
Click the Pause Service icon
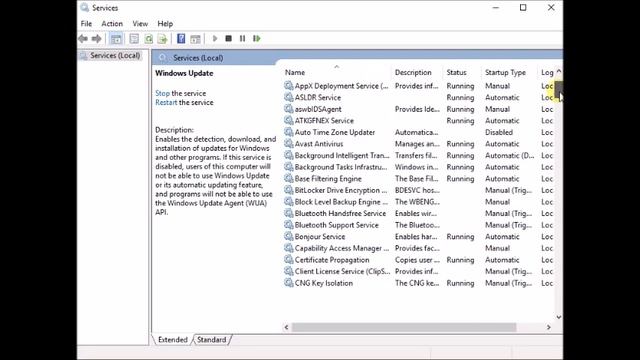pos(242,38)
